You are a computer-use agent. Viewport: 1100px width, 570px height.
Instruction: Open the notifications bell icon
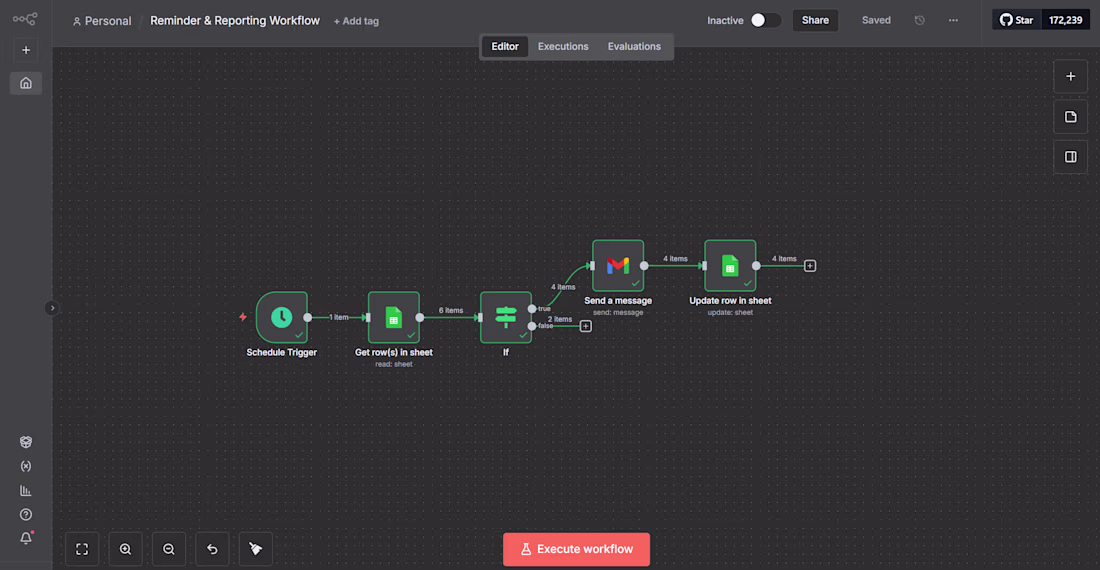26,538
